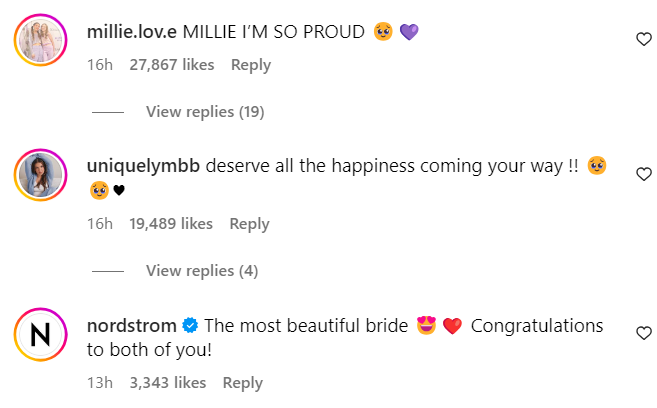This screenshot has width=657, height=408.
Task: View the 27,867 likes list
Action: click(x=172, y=64)
